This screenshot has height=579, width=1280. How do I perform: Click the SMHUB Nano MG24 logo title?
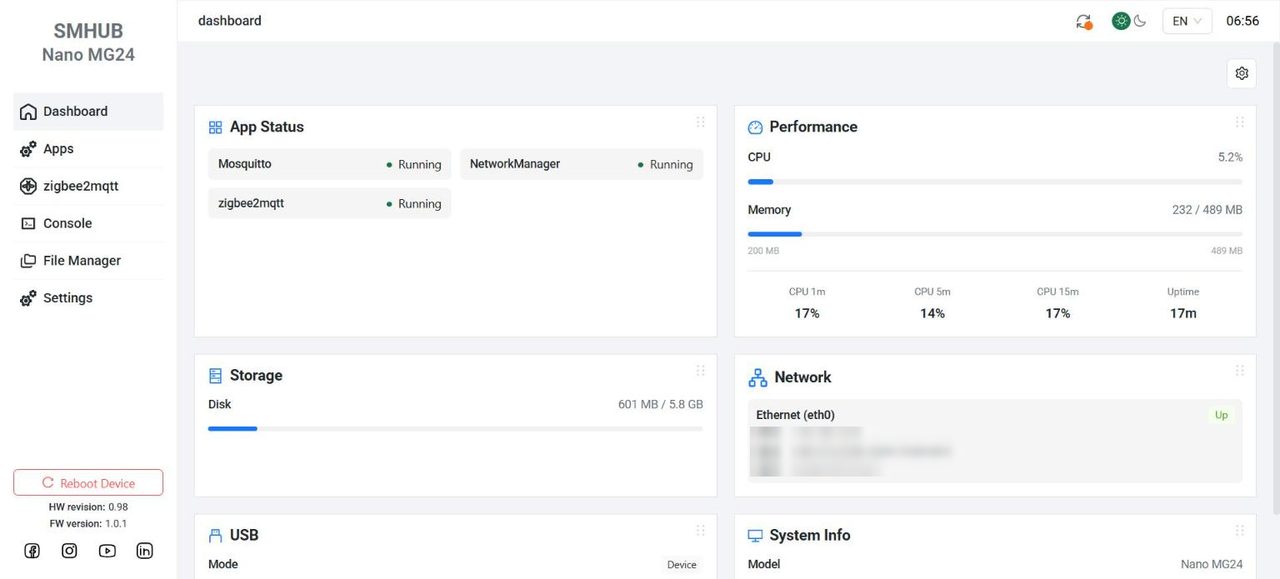click(x=88, y=43)
